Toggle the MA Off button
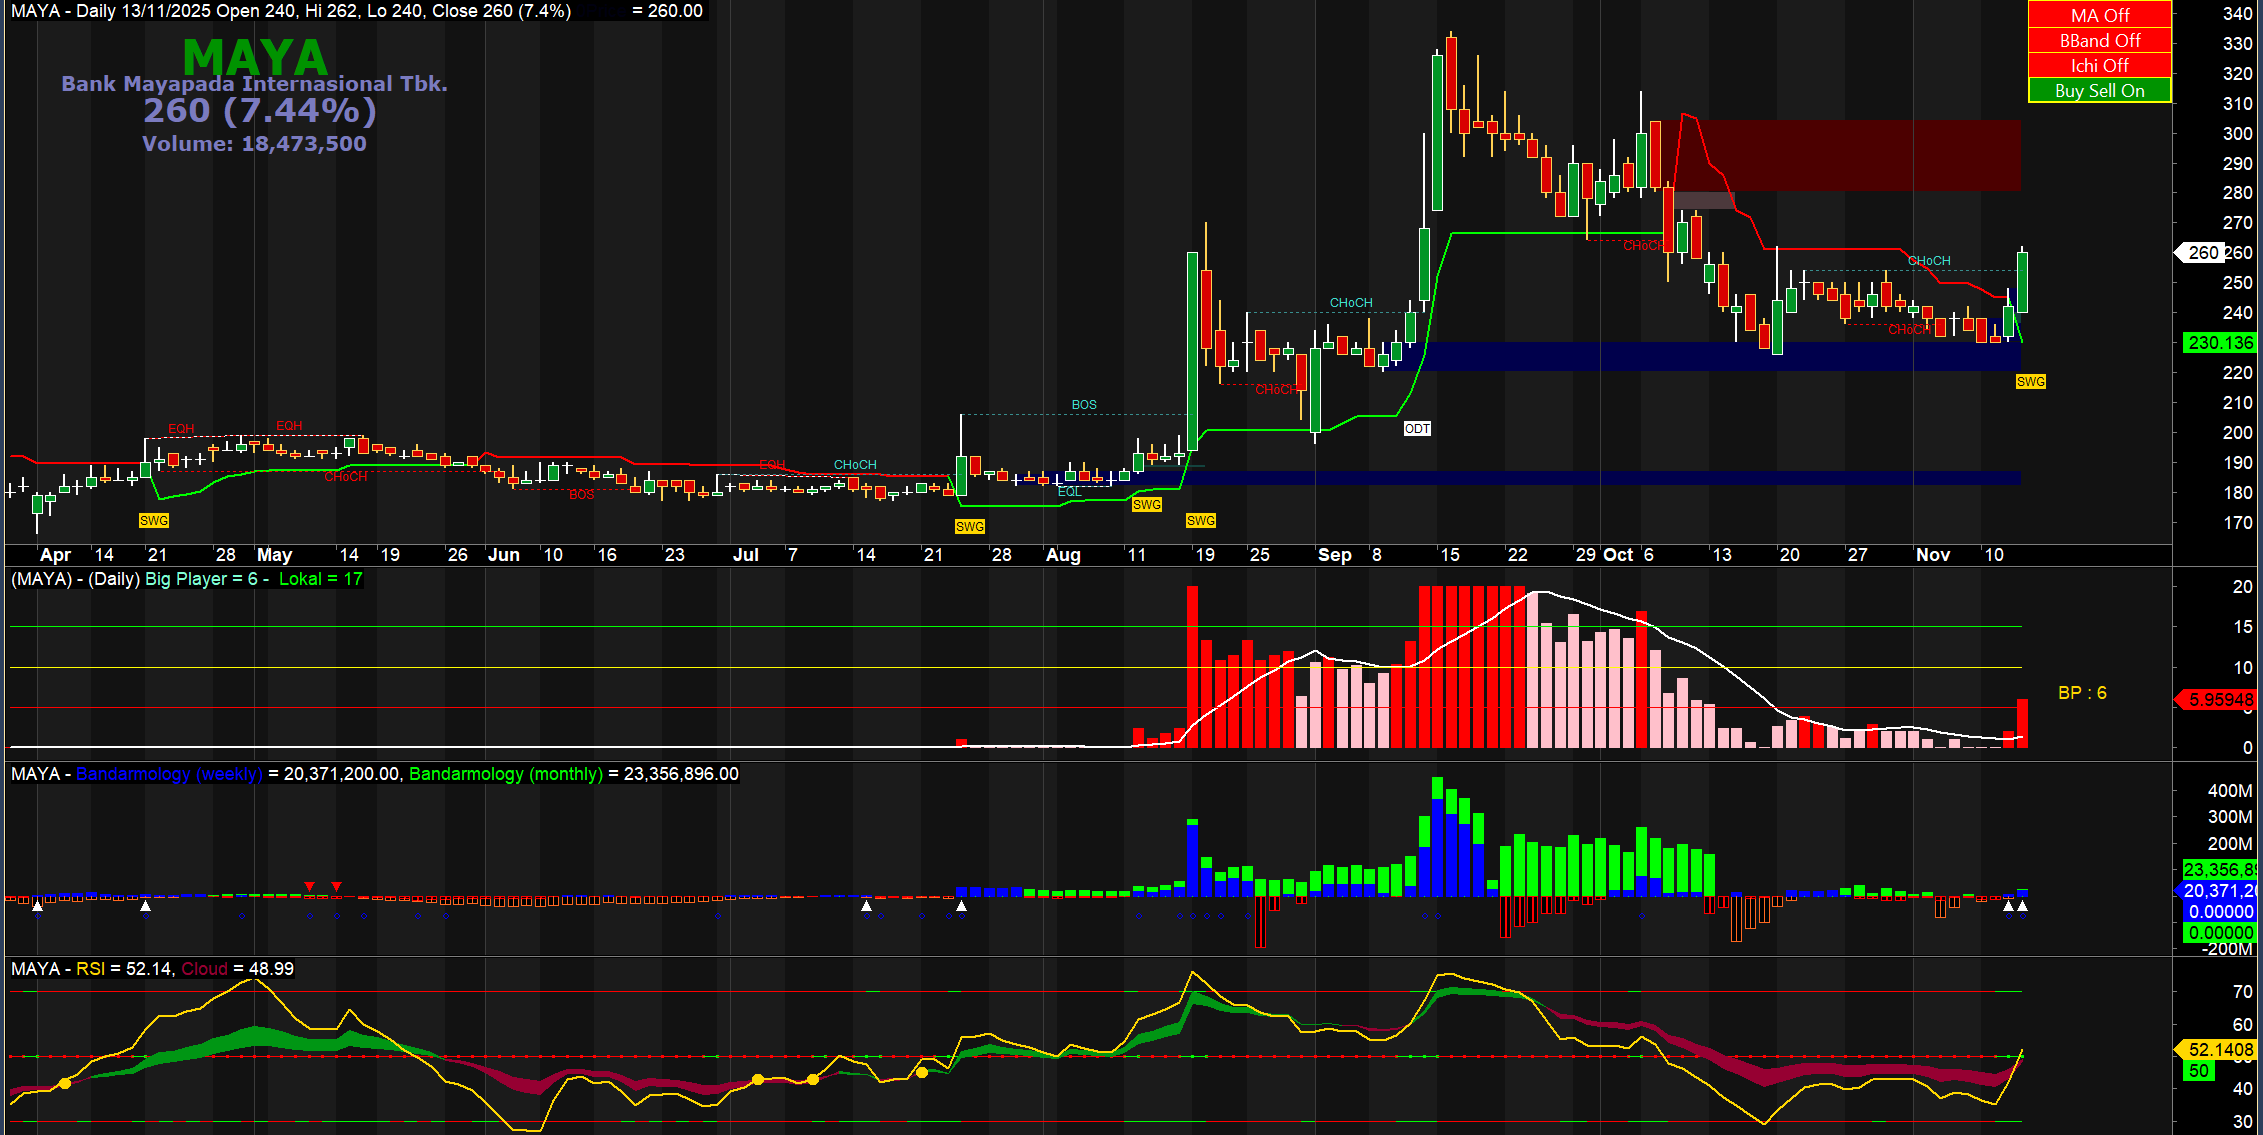 click(2099, 15)
